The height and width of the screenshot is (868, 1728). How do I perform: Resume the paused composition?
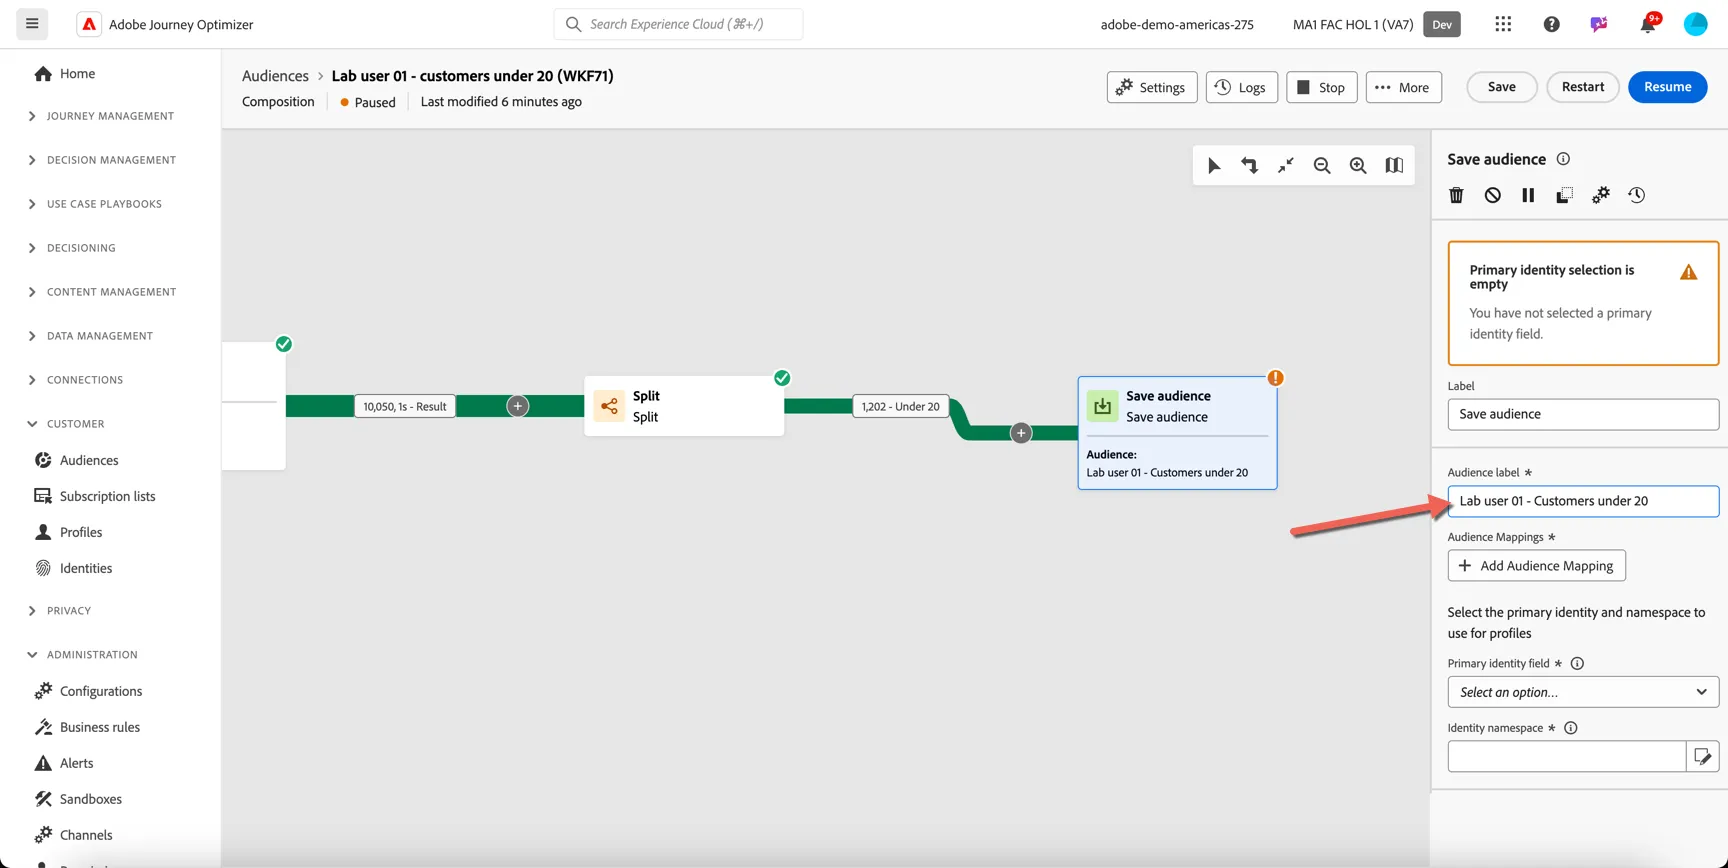tap(1667, 87)
